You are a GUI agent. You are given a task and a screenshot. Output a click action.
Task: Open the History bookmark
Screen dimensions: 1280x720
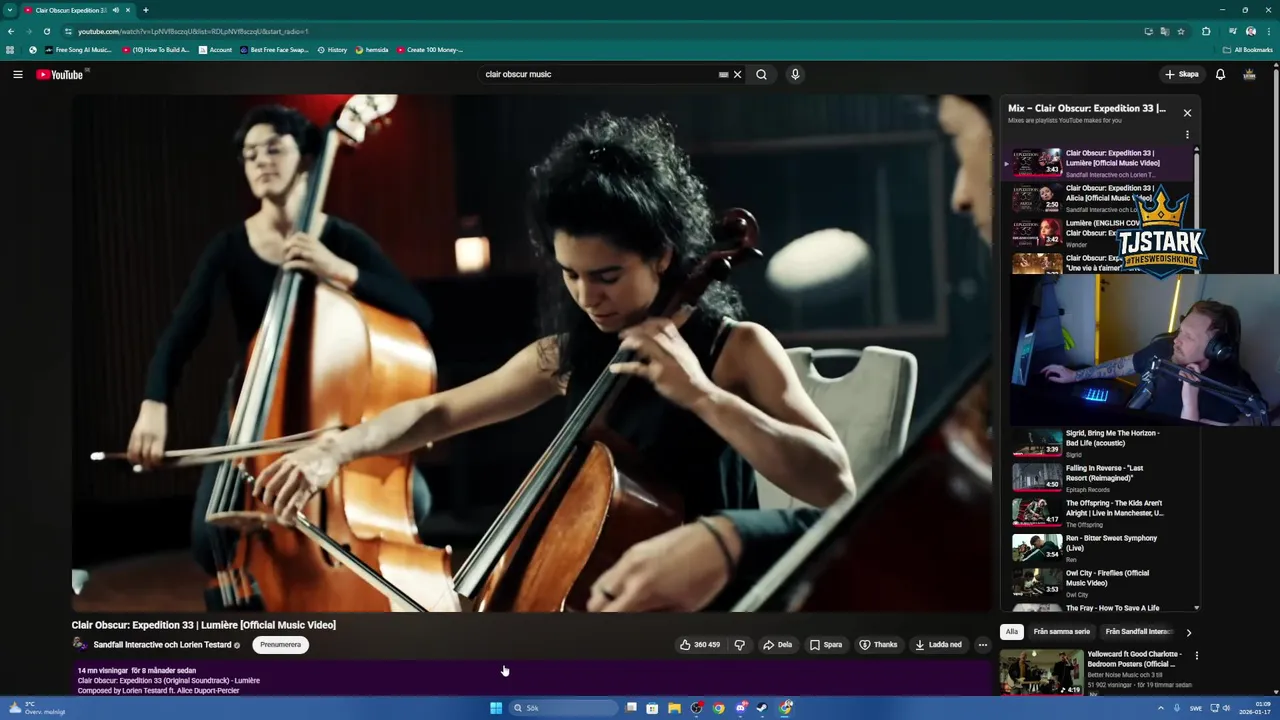(x=332, y=50)
